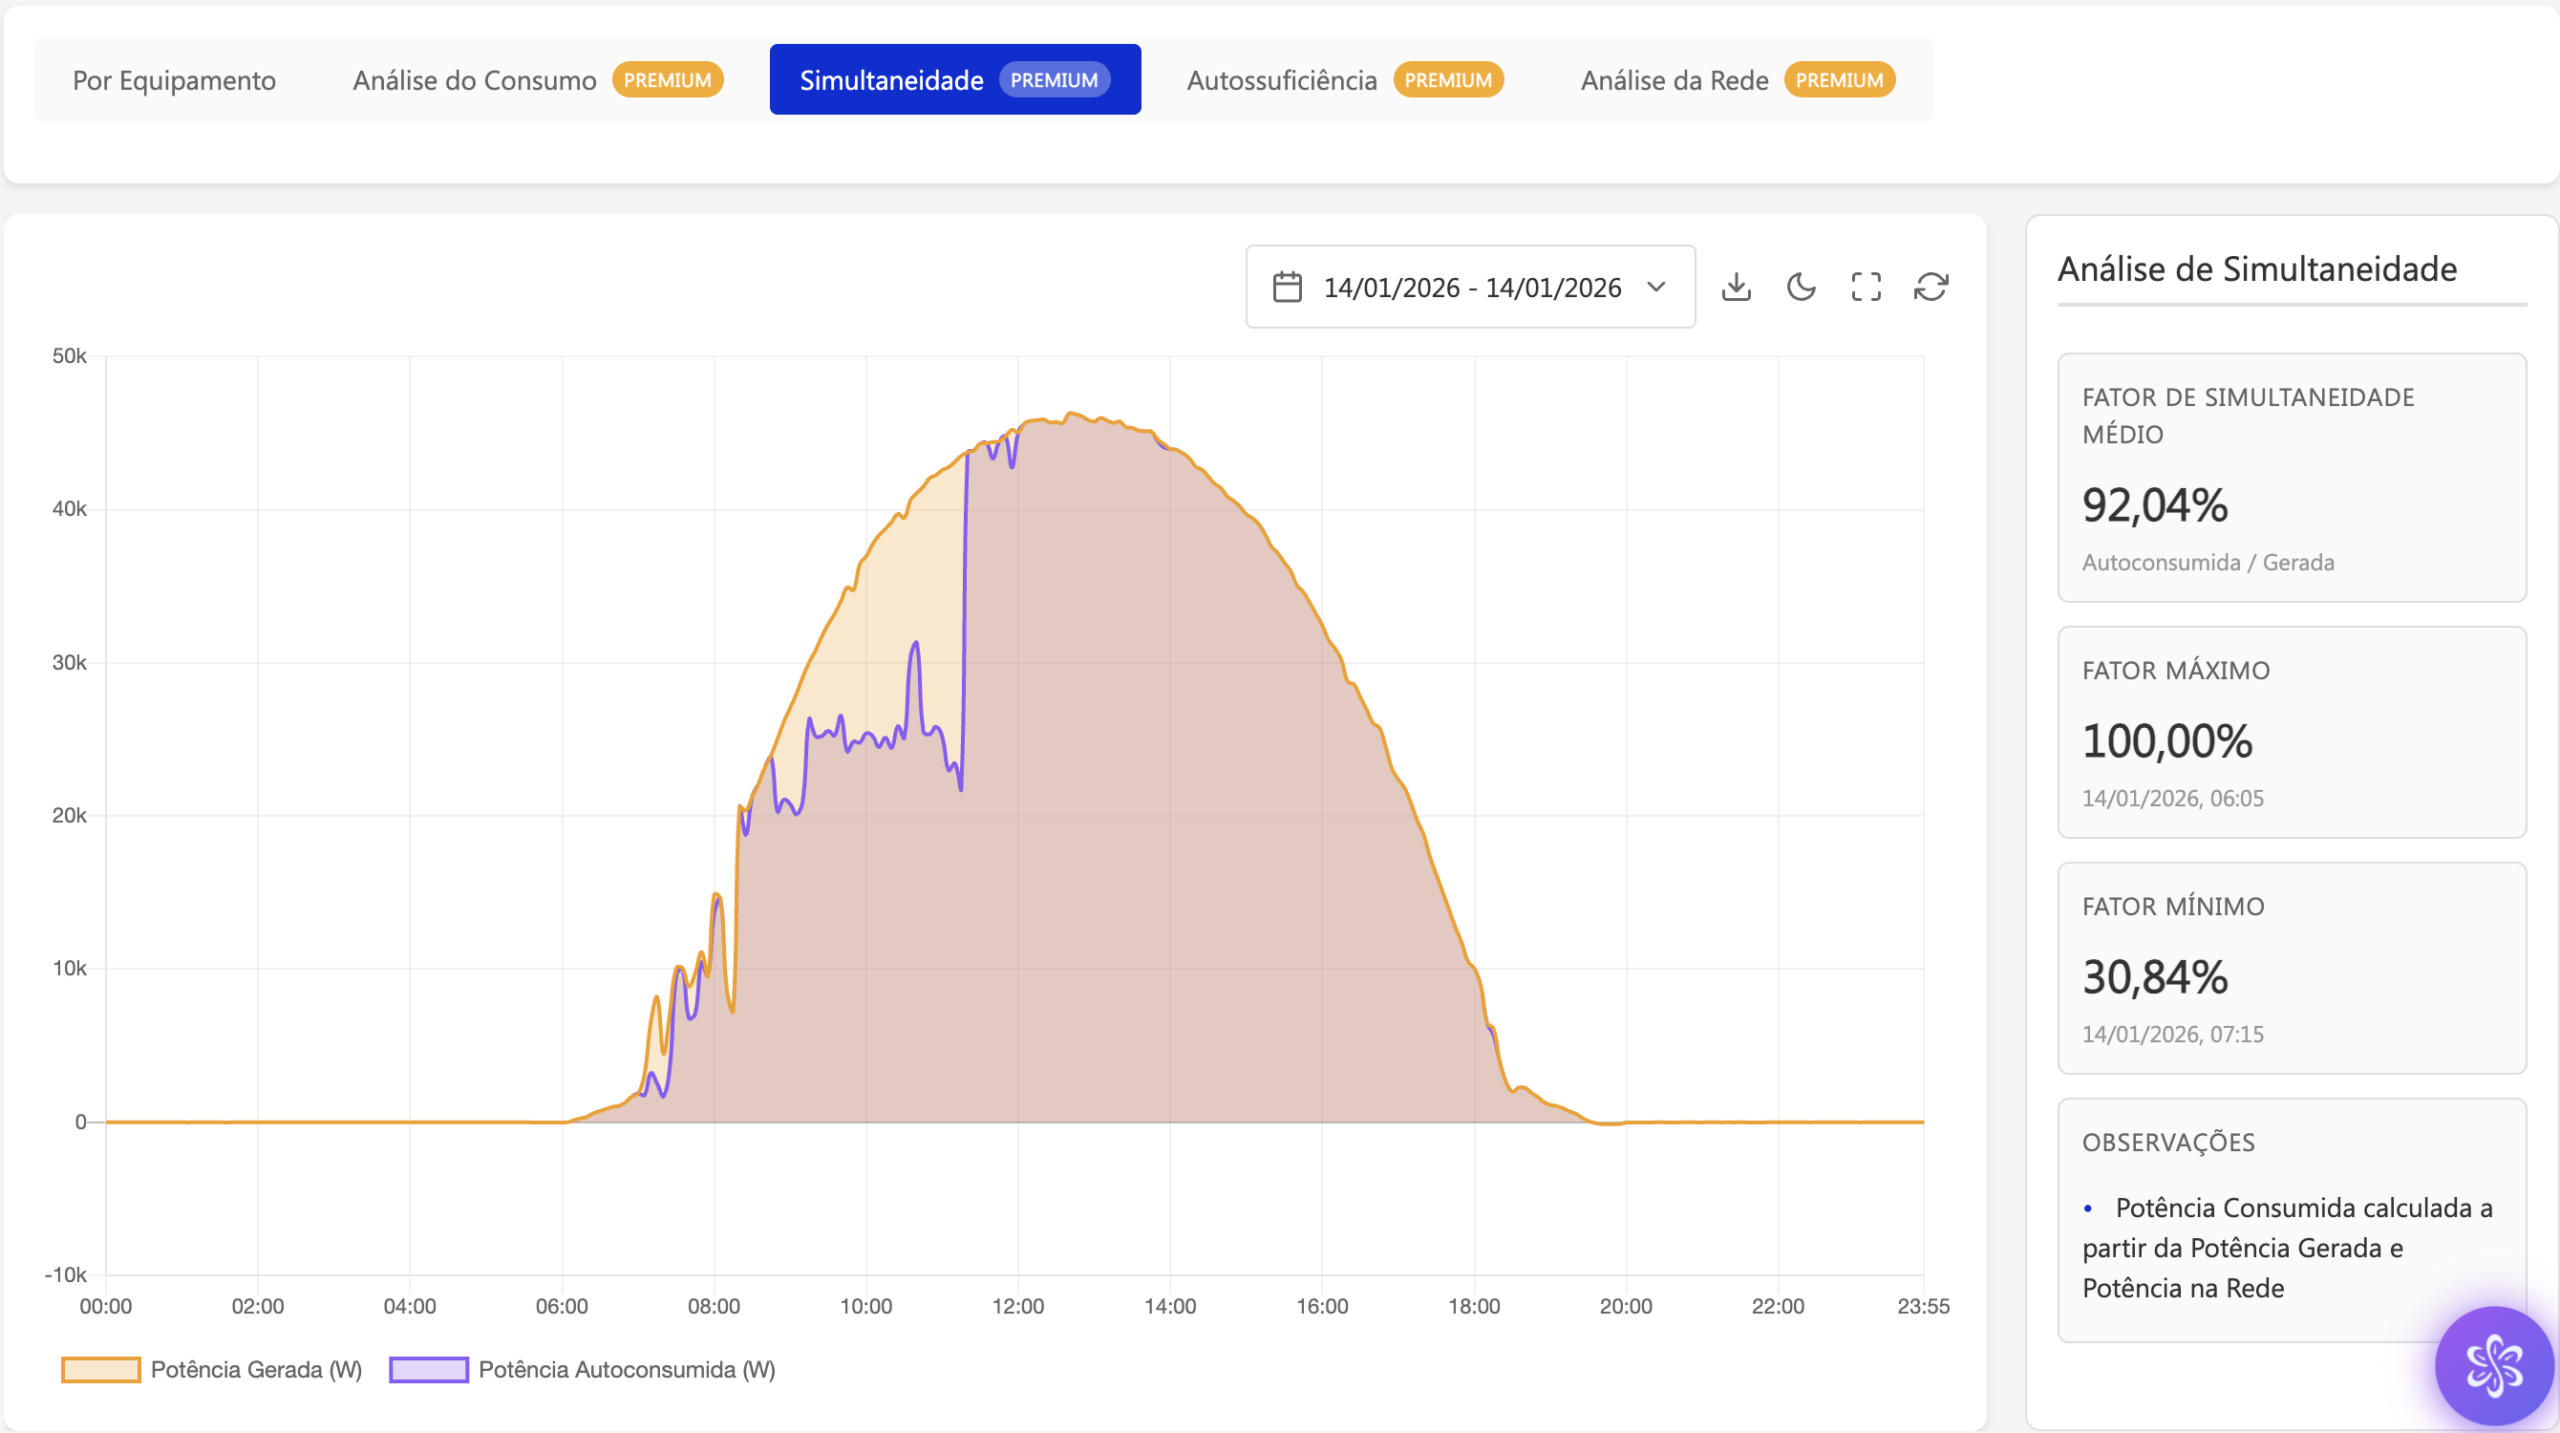Open Análise do Consumo tab

tap(475, 80)
